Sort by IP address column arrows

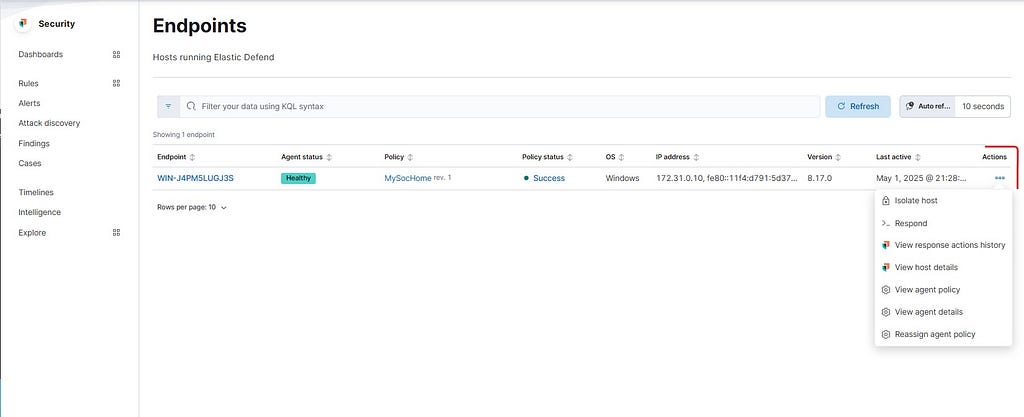pyautogui.click(x=696, y=157)
